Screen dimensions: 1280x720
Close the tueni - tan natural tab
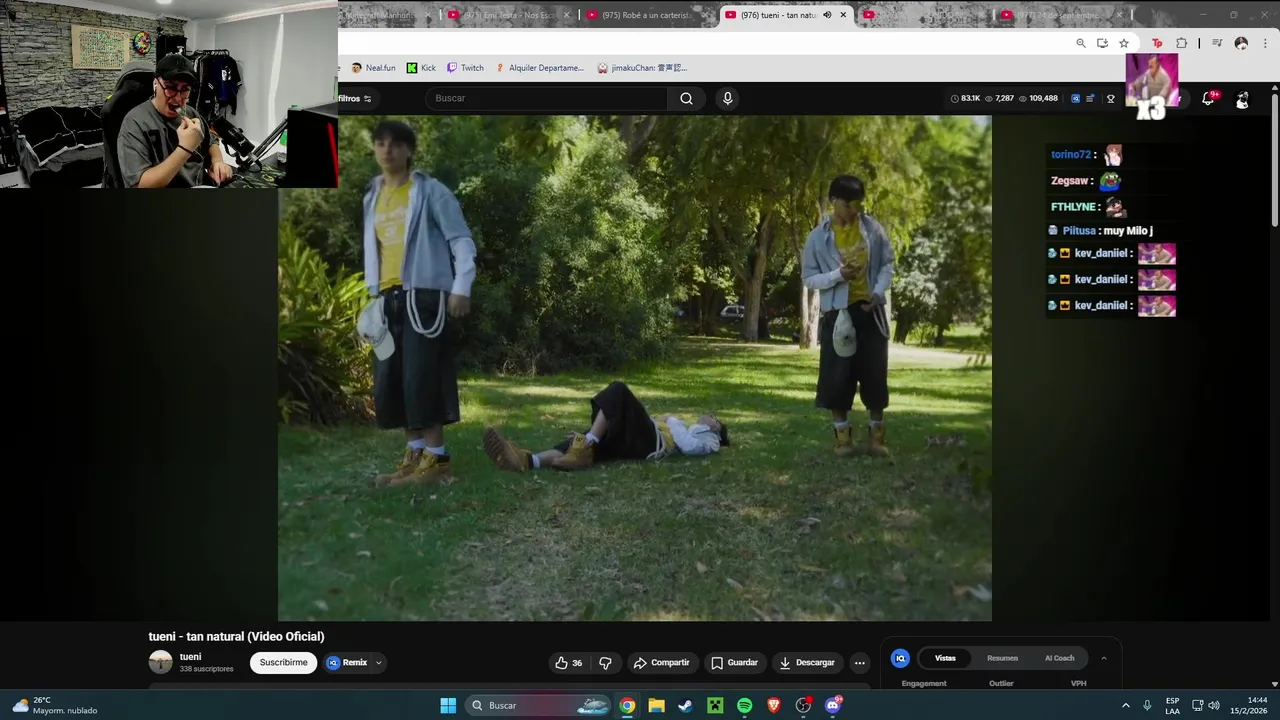click(843, 15)
